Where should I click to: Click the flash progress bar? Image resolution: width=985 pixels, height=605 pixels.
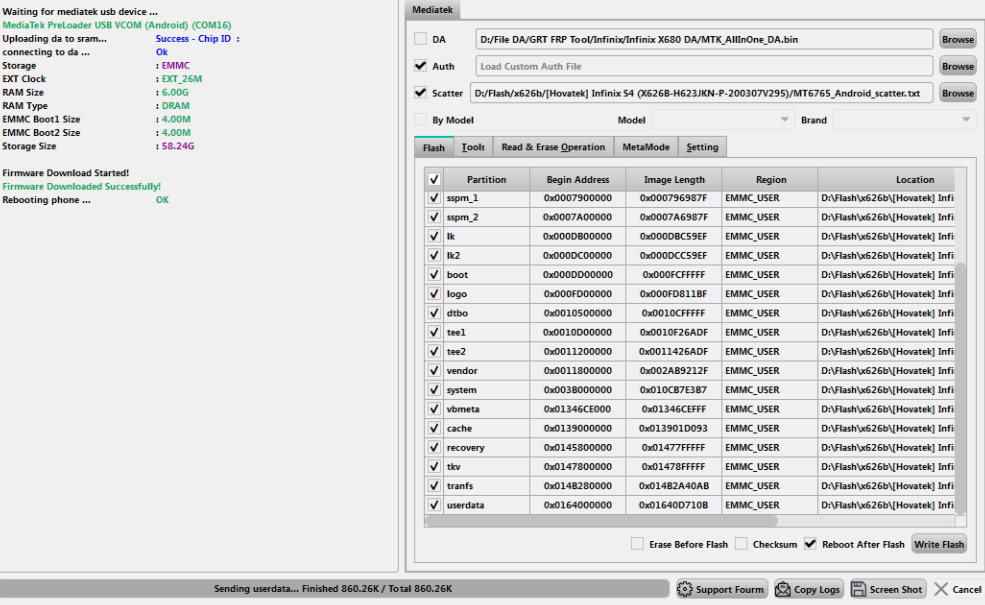pyautogui.click(x=333, y=589)
